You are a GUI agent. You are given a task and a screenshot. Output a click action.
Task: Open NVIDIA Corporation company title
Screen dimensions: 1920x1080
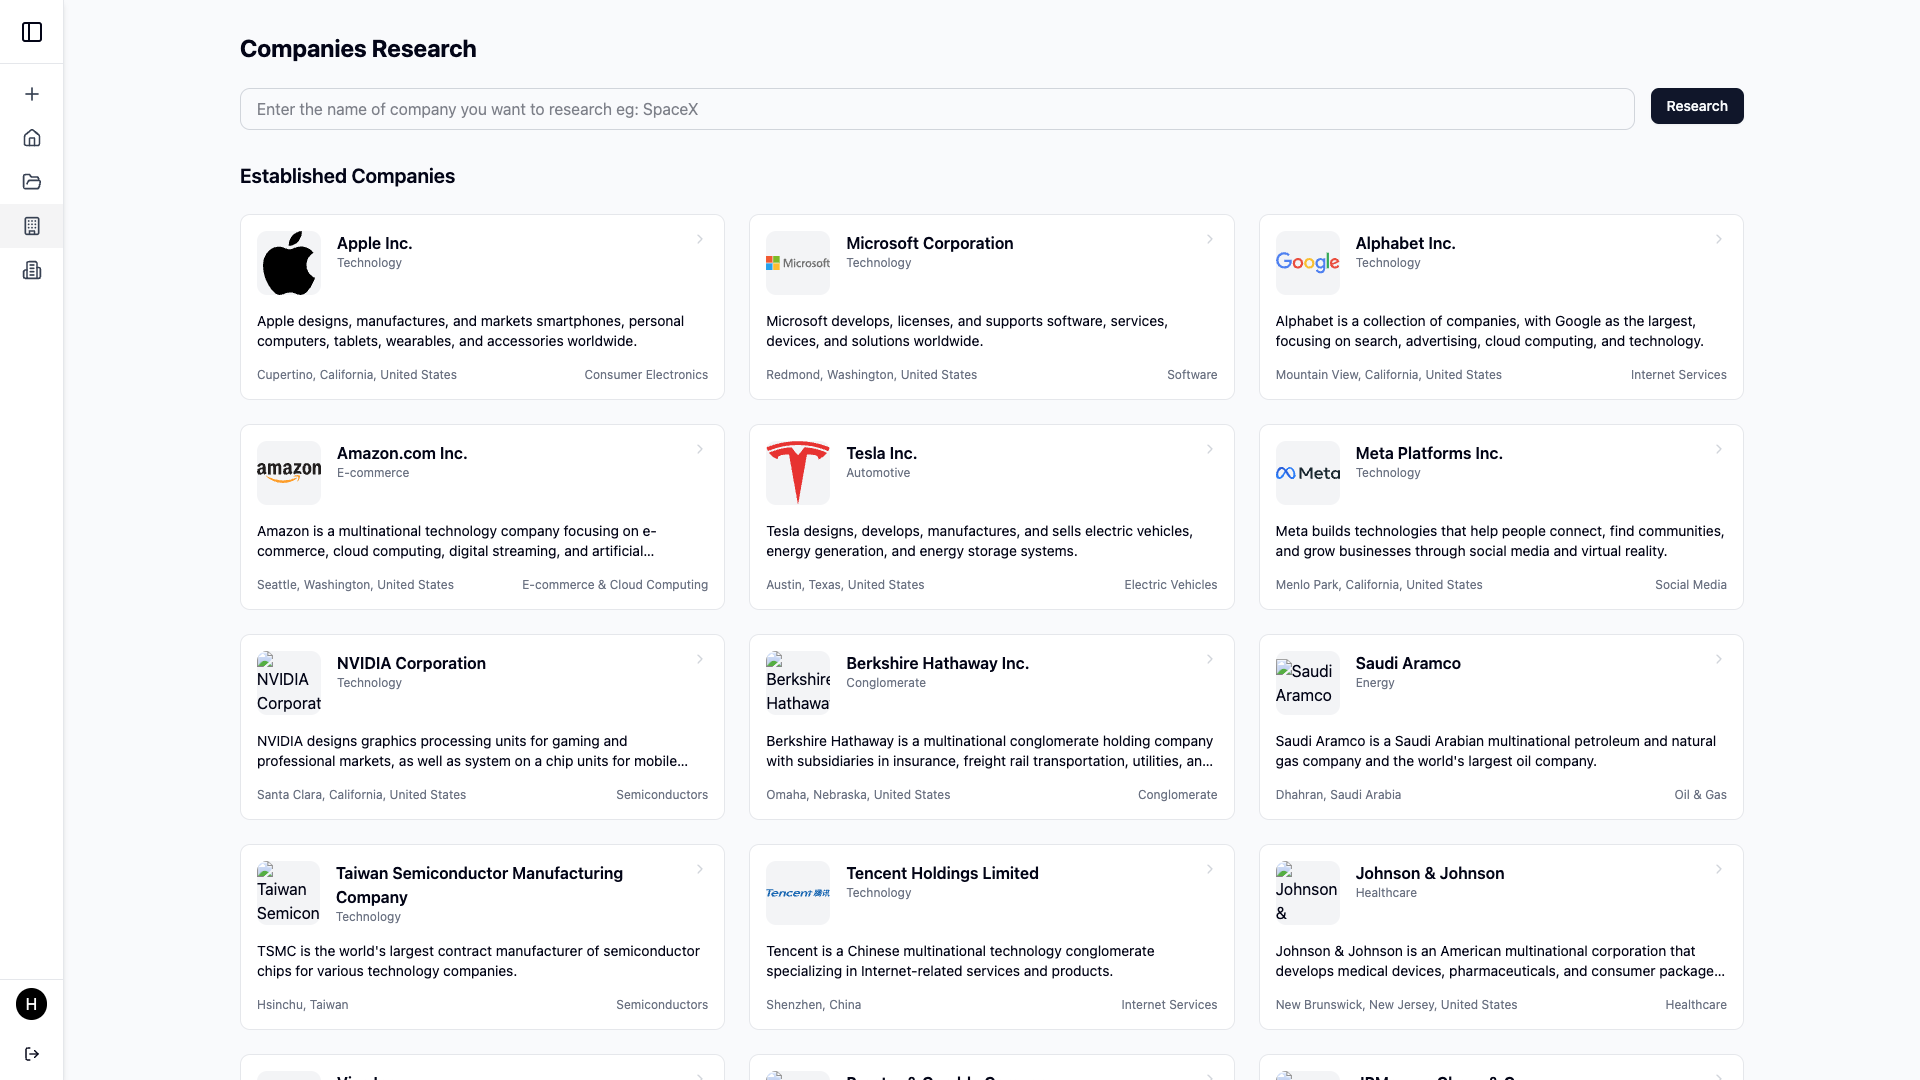(x=411, y=663)
